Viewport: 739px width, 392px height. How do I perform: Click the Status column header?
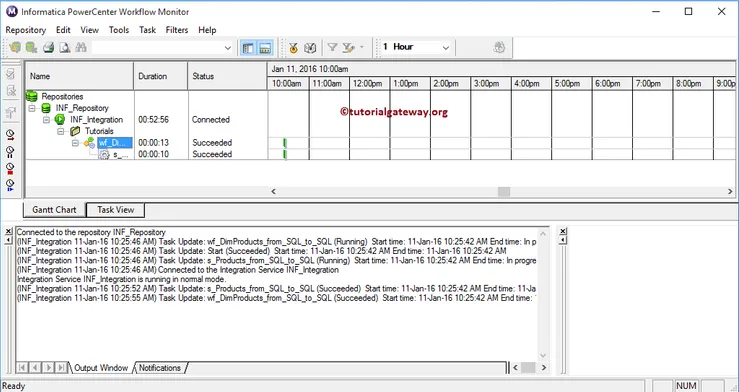tap(227, 76)
